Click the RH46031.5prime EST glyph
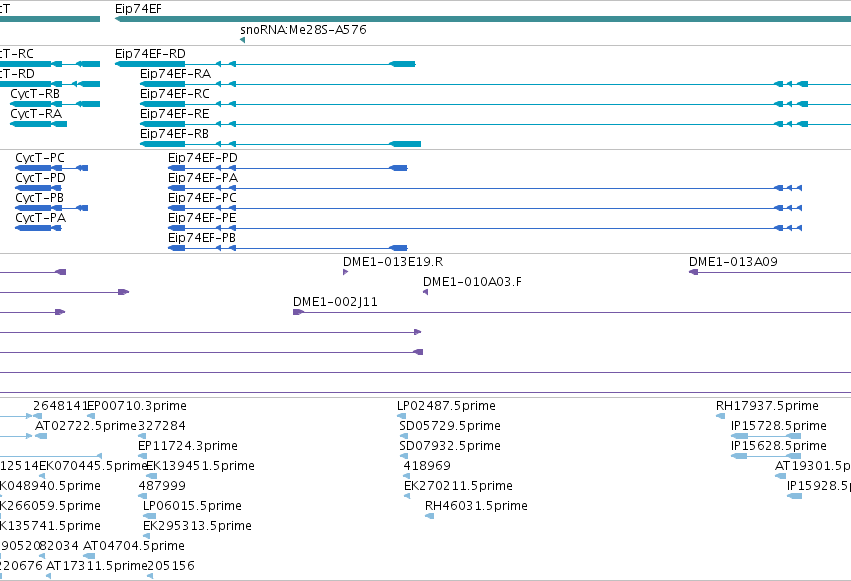This screenshot has width=851, height=581. (429, 516)
